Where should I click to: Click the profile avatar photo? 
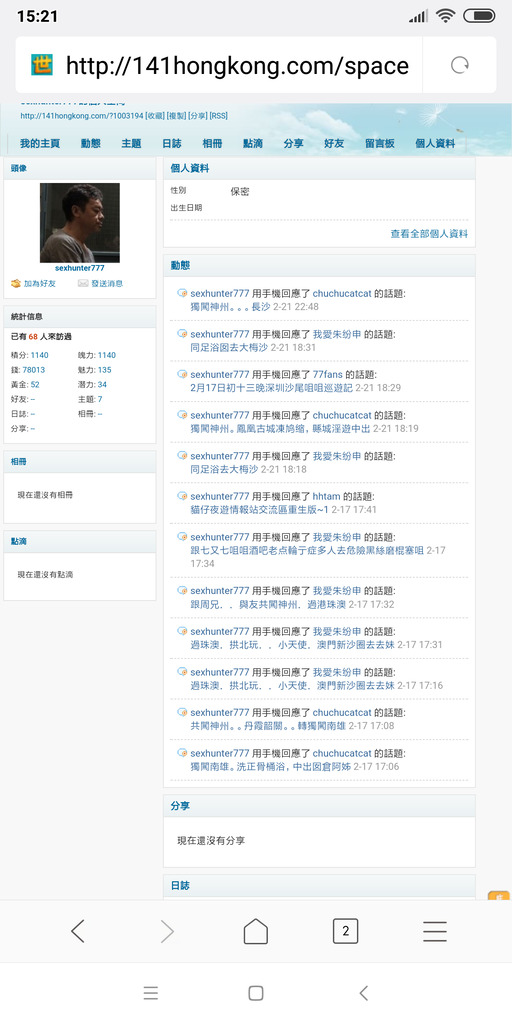80,223
